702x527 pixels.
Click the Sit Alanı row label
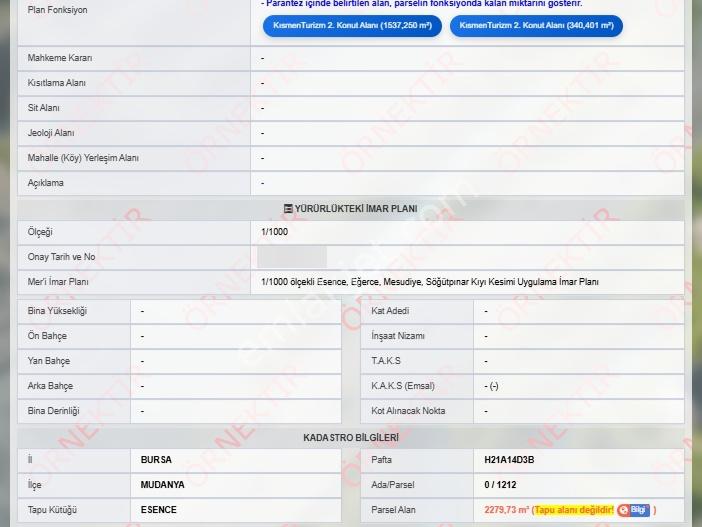point(43,108)
